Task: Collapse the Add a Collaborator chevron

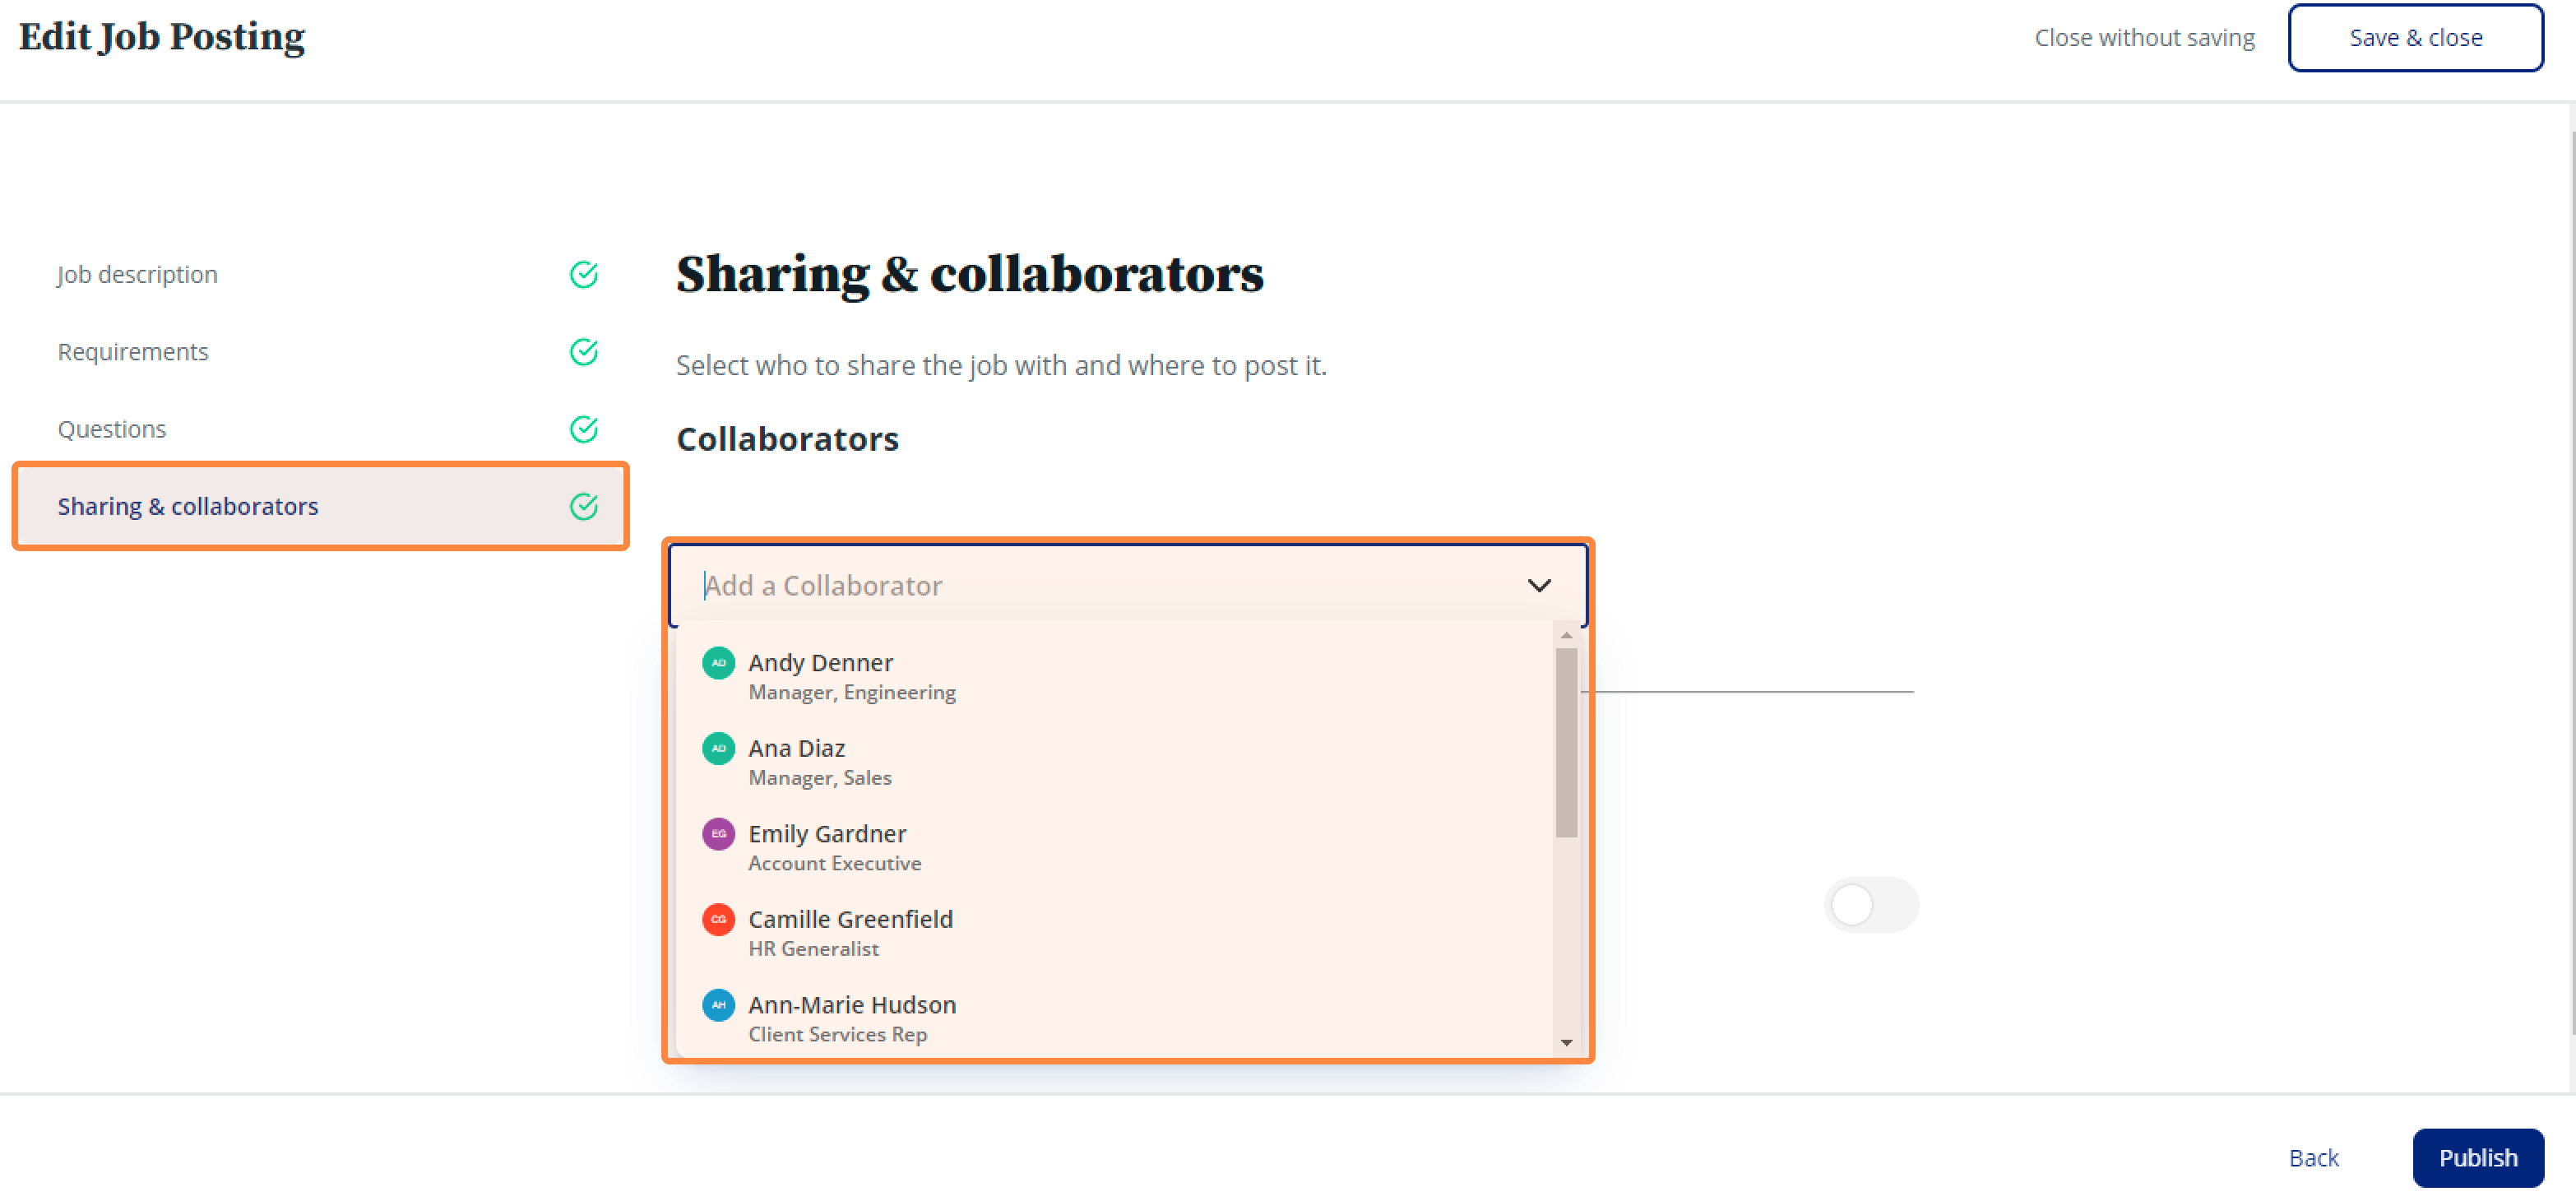Action: pos(1539,585)
